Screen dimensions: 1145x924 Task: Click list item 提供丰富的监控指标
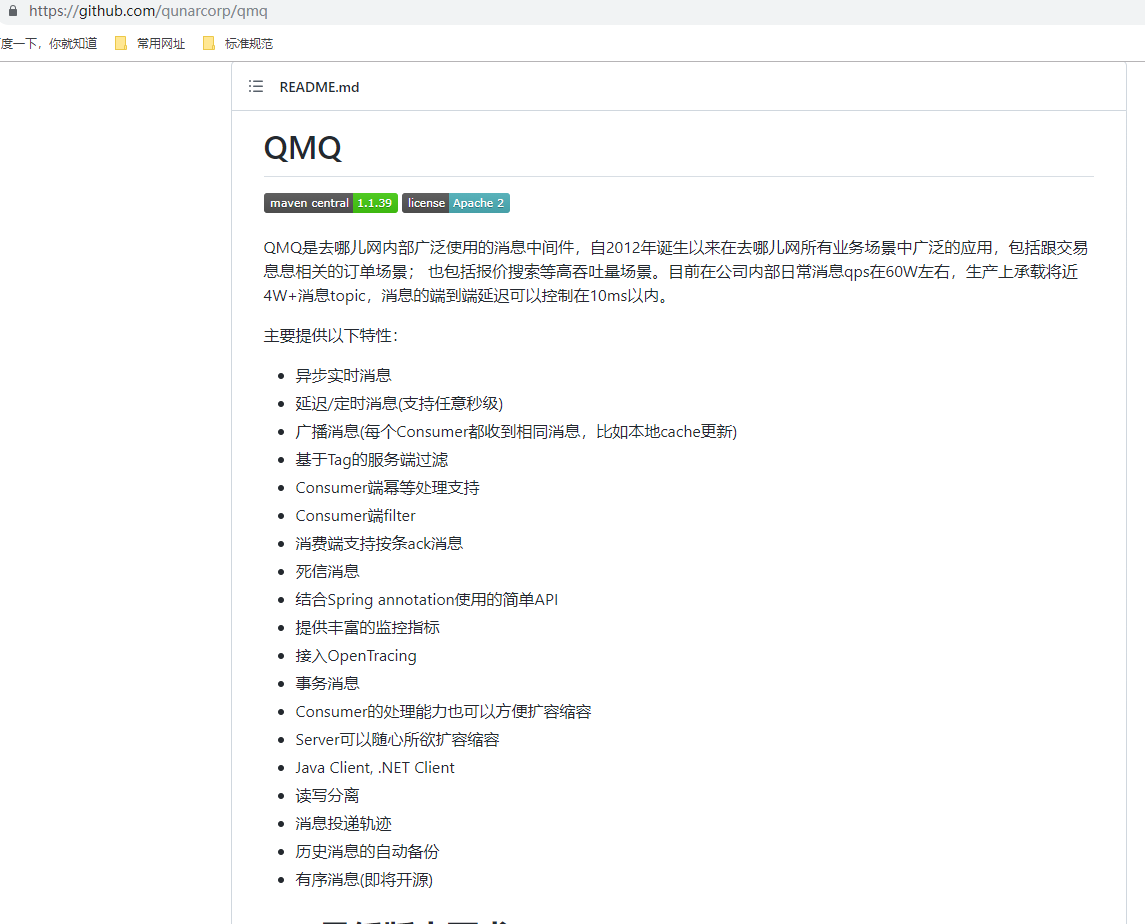pyautogui.click(x=367, y=627)
